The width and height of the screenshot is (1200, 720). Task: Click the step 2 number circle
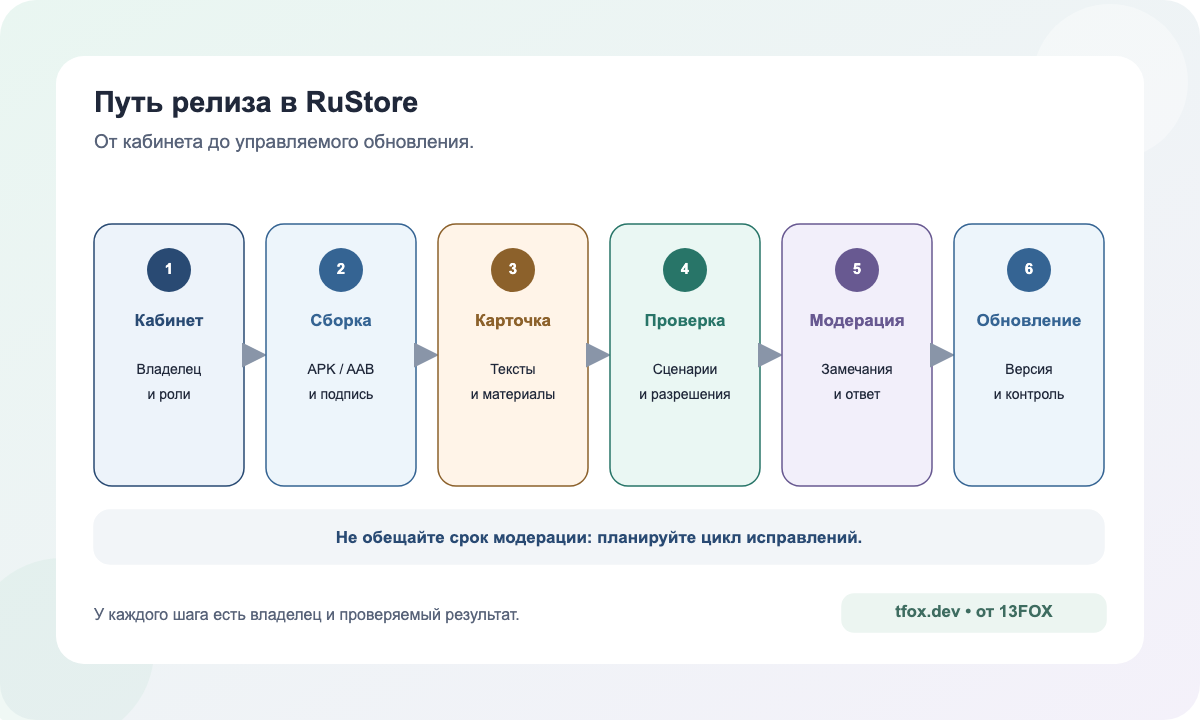tap(341, 269)
